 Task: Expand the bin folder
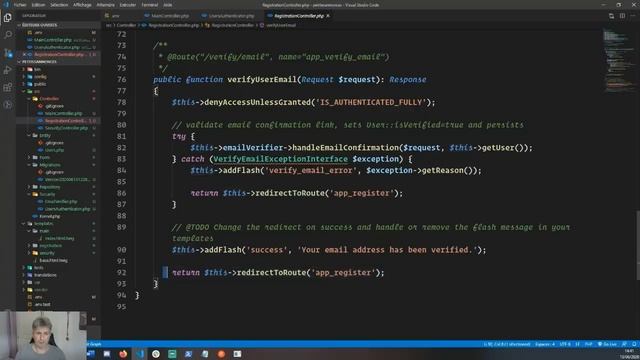tap(37, 69)
